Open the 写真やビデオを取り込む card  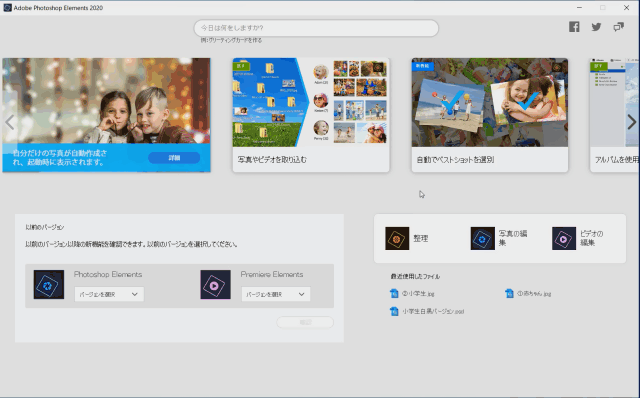[311, 115]
